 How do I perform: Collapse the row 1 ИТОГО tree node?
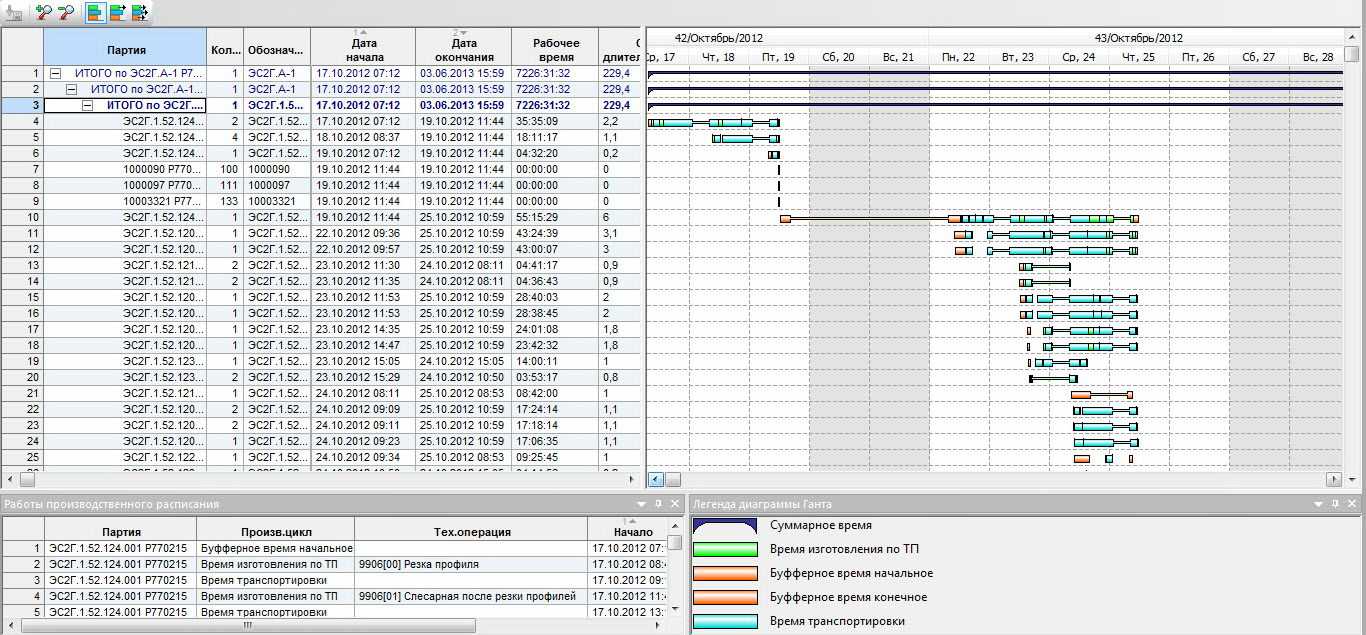[56, 73]
